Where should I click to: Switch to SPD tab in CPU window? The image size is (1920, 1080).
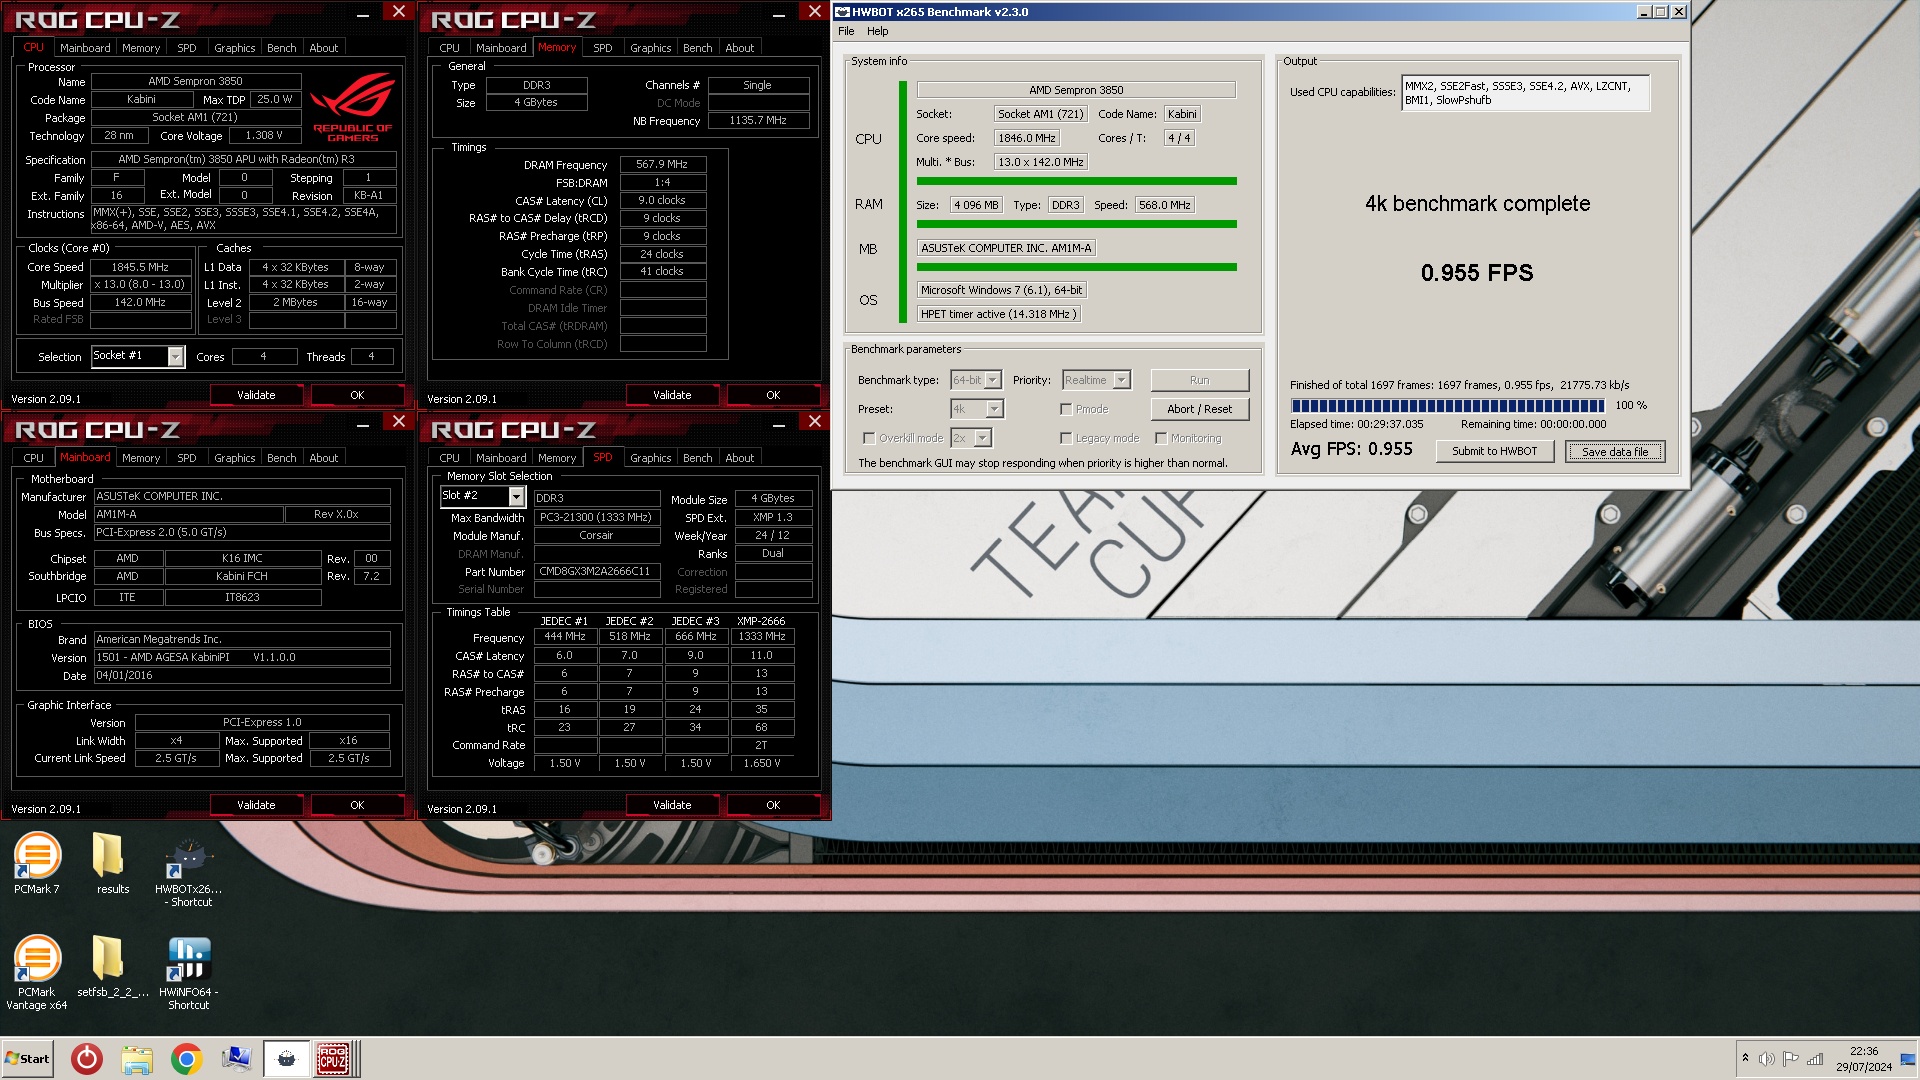pos(186,48)
